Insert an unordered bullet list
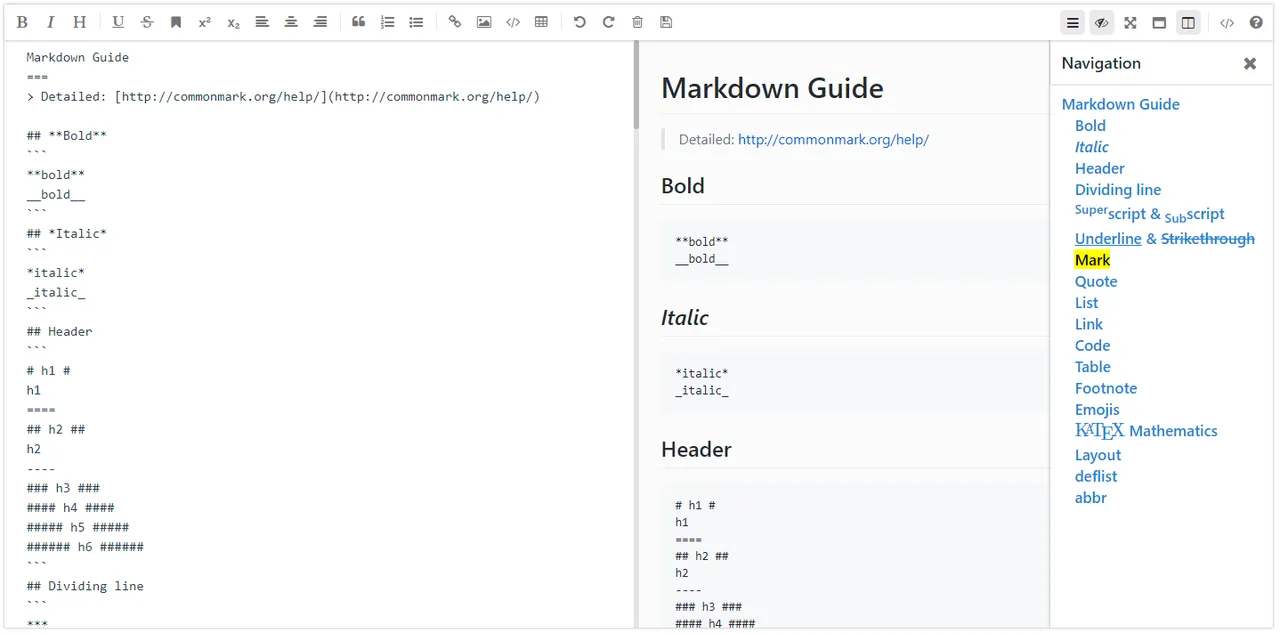 coord(416,22)
